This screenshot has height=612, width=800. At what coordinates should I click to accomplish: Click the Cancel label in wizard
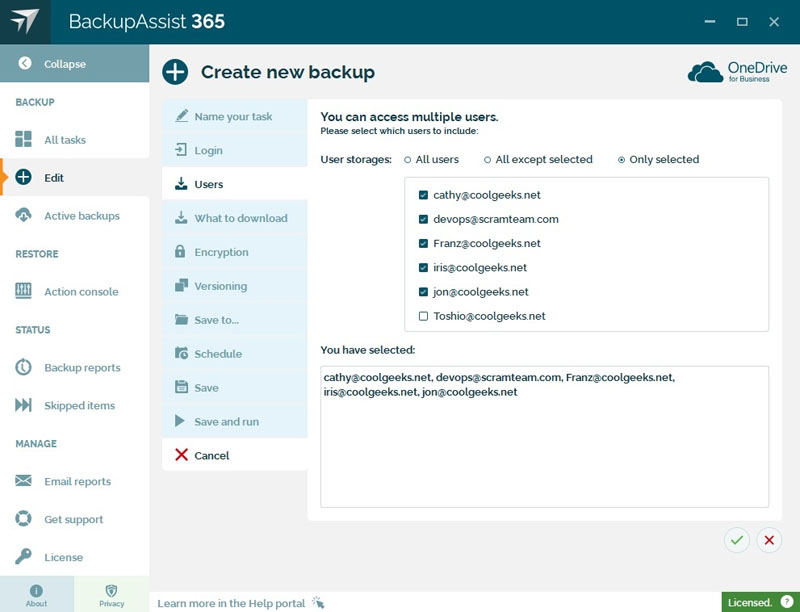(211, 455)
